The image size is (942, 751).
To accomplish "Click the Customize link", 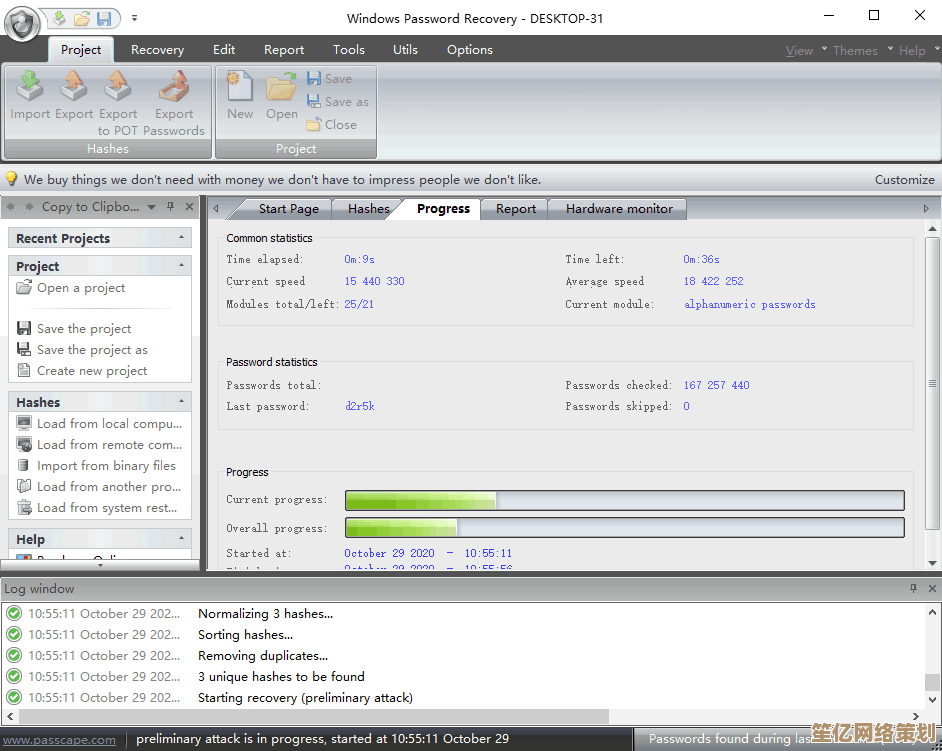I will coord(904,180).
